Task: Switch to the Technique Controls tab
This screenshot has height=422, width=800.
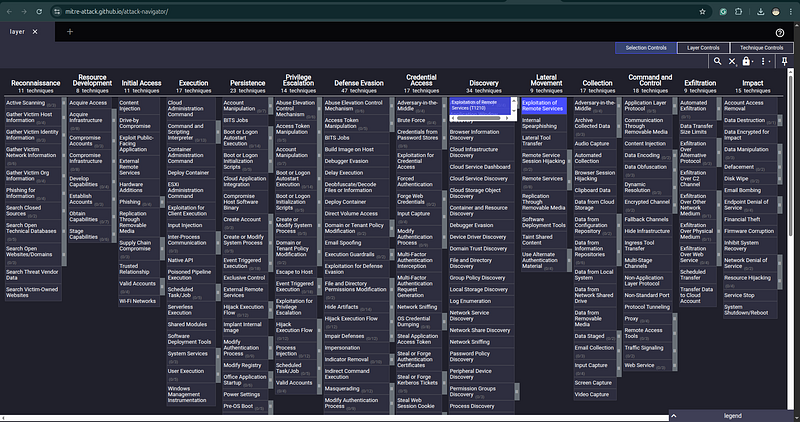Action: 761,47
